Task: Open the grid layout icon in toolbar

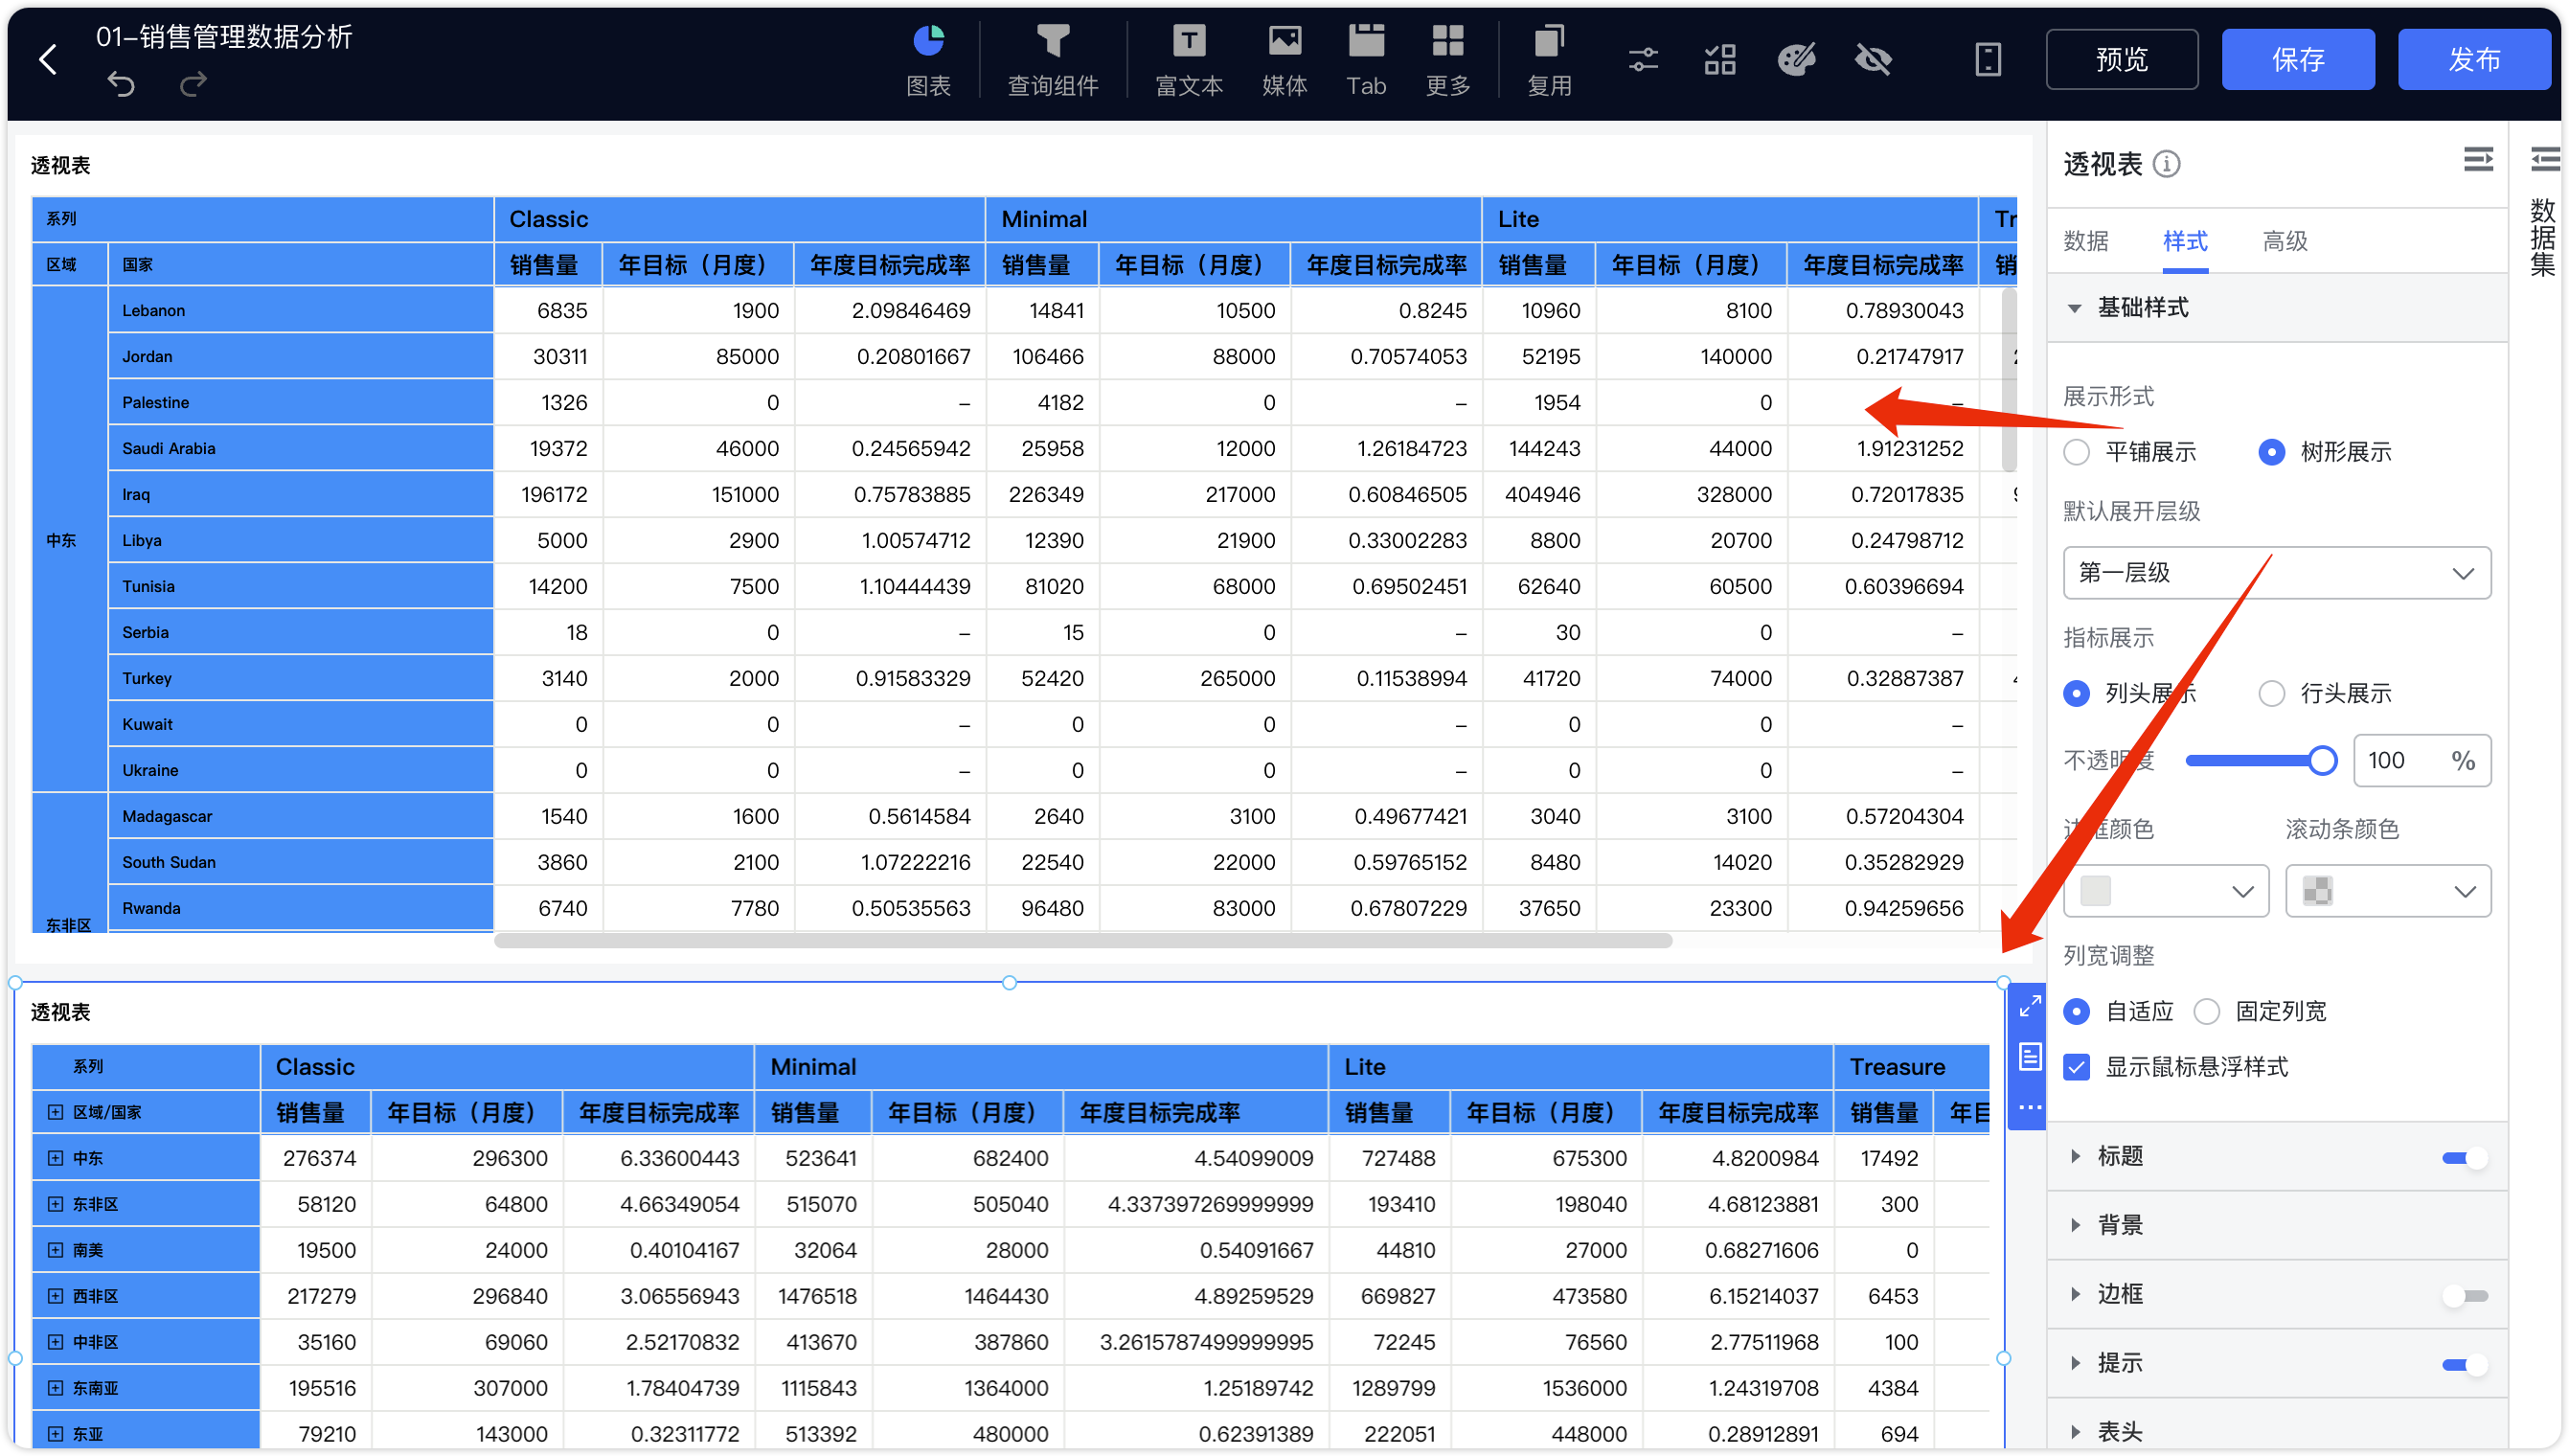Action: 1719,60
